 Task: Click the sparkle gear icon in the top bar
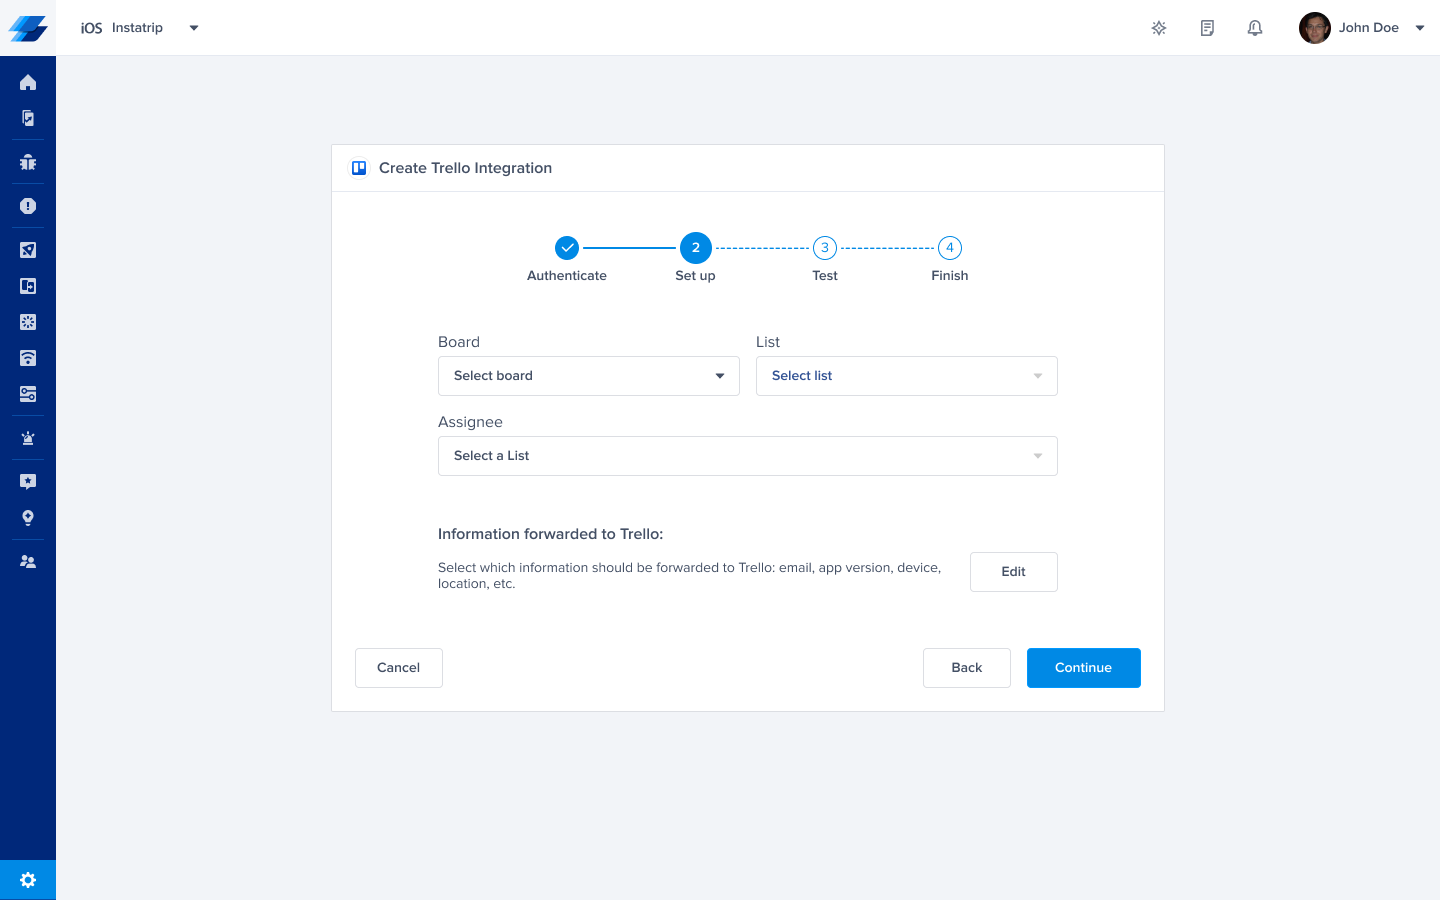coord(1159,28)
